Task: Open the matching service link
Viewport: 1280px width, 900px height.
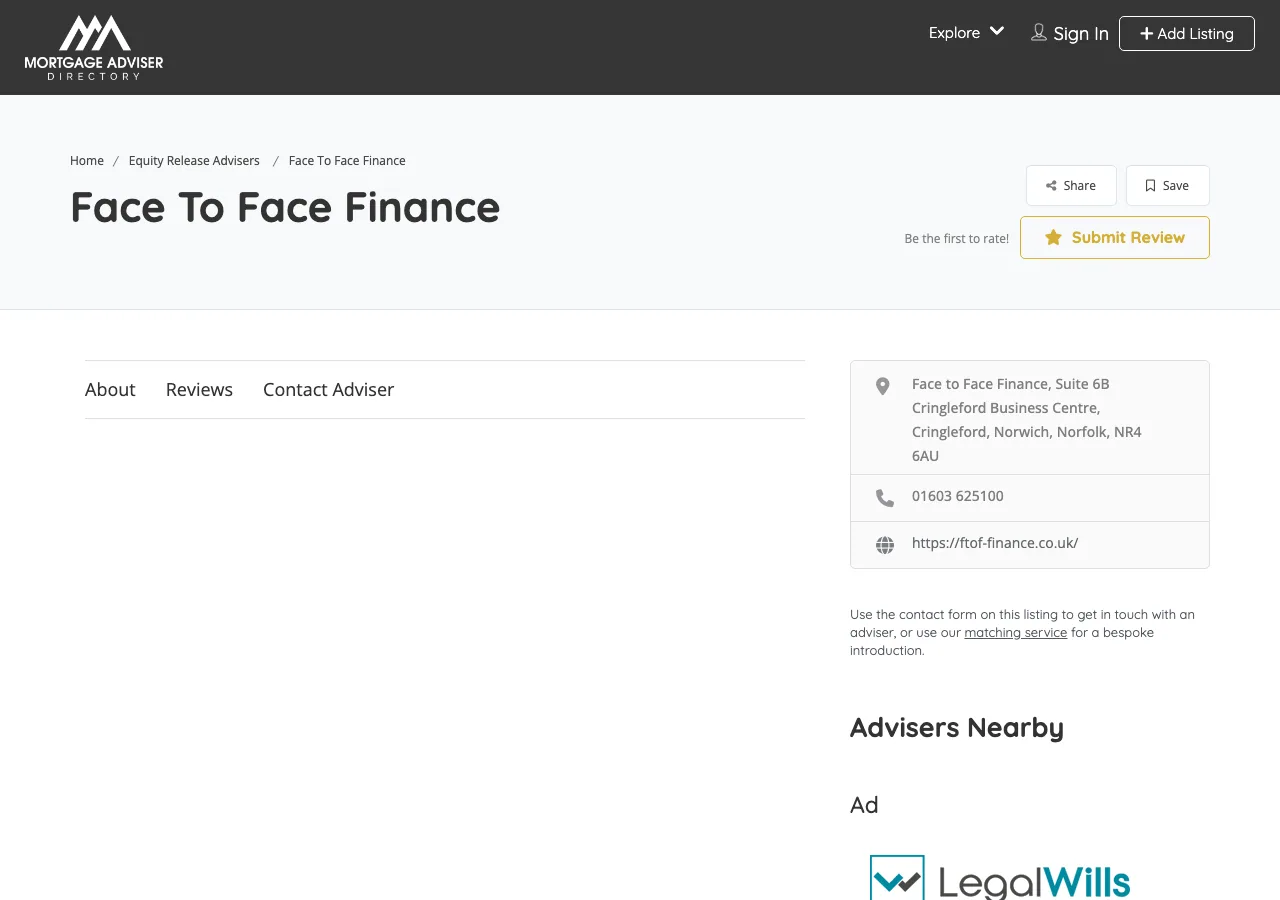Action: 1015,632
